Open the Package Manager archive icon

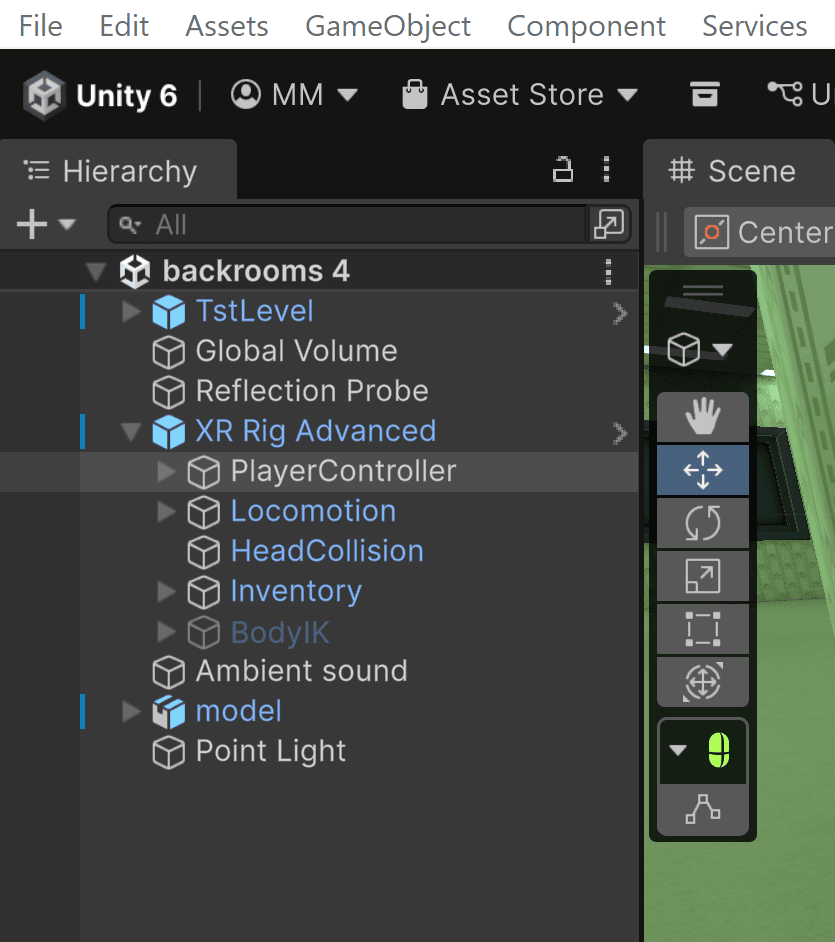705,94
